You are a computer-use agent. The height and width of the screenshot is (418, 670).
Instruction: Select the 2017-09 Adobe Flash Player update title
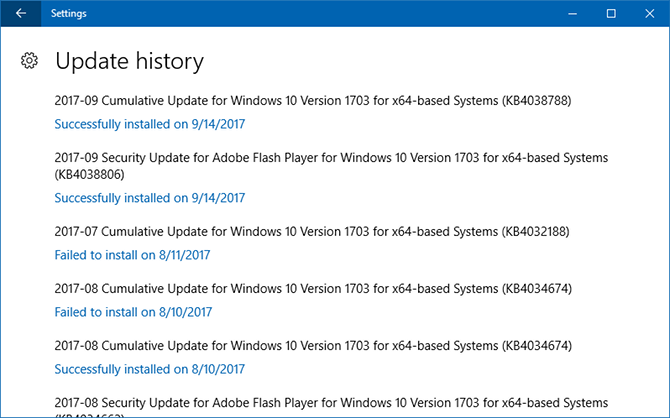click(x=331, y=158)
